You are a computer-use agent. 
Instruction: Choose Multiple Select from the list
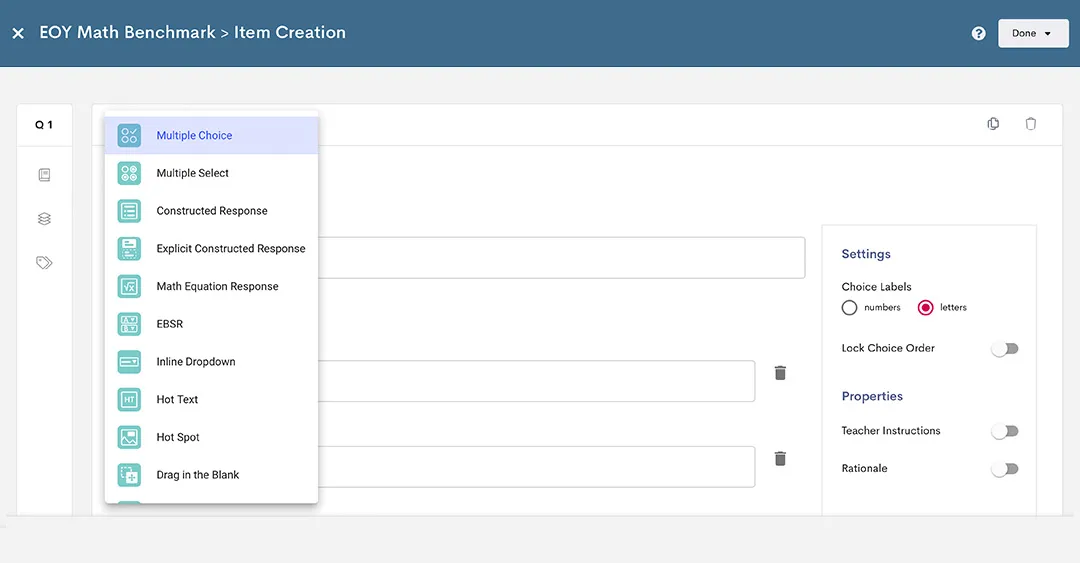(x=211, y=173)
